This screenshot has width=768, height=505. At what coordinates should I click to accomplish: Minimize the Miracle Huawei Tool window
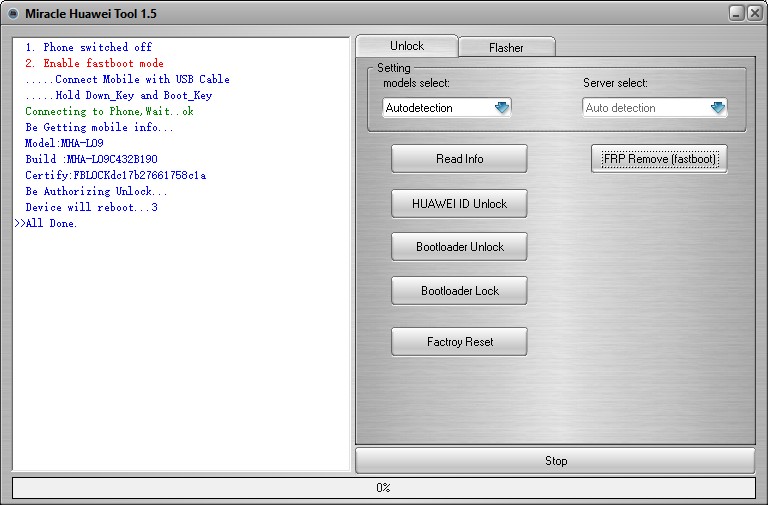click(x=737, y=13)
